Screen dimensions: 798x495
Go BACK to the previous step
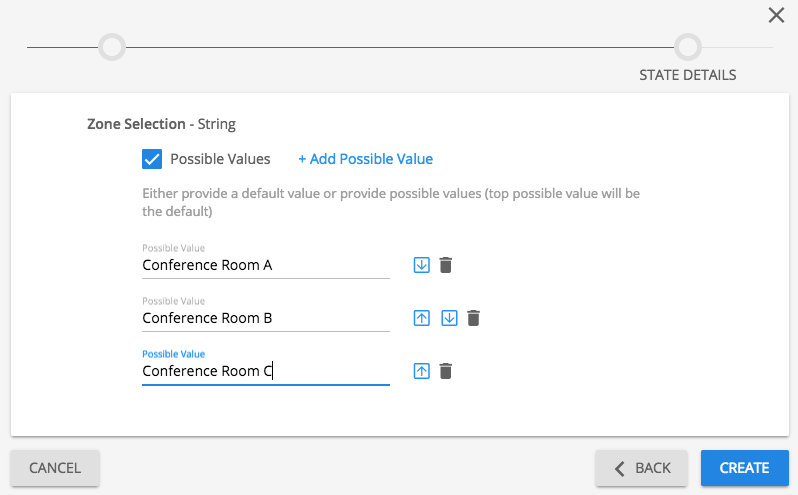(641, 468)
